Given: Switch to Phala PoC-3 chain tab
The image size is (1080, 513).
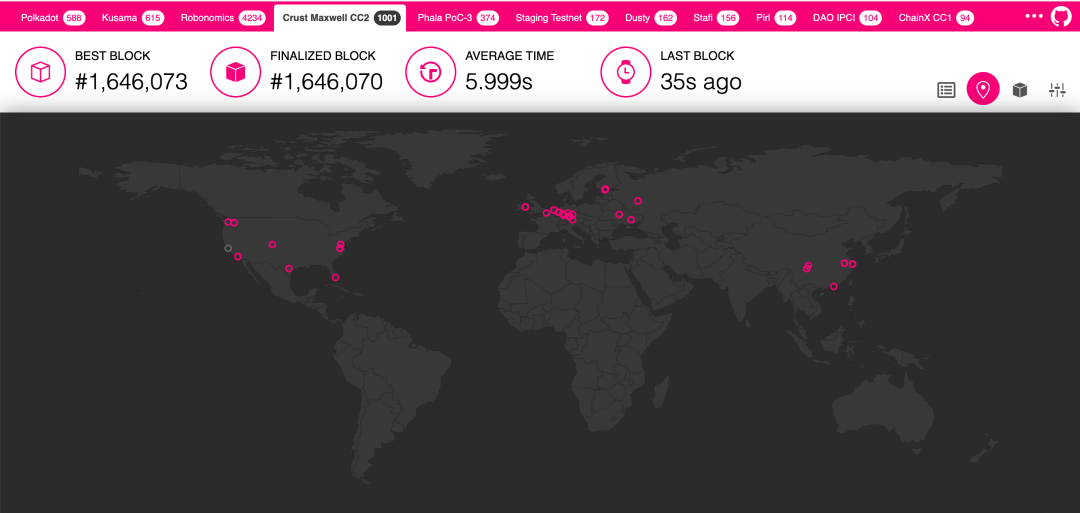Looking at the screenshot, I should click(457, 18).
